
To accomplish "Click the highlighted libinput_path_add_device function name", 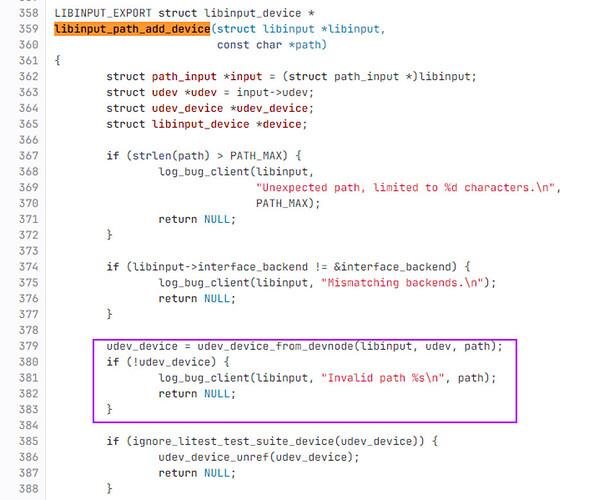I will pyautogui.click(x=132, y=29).
